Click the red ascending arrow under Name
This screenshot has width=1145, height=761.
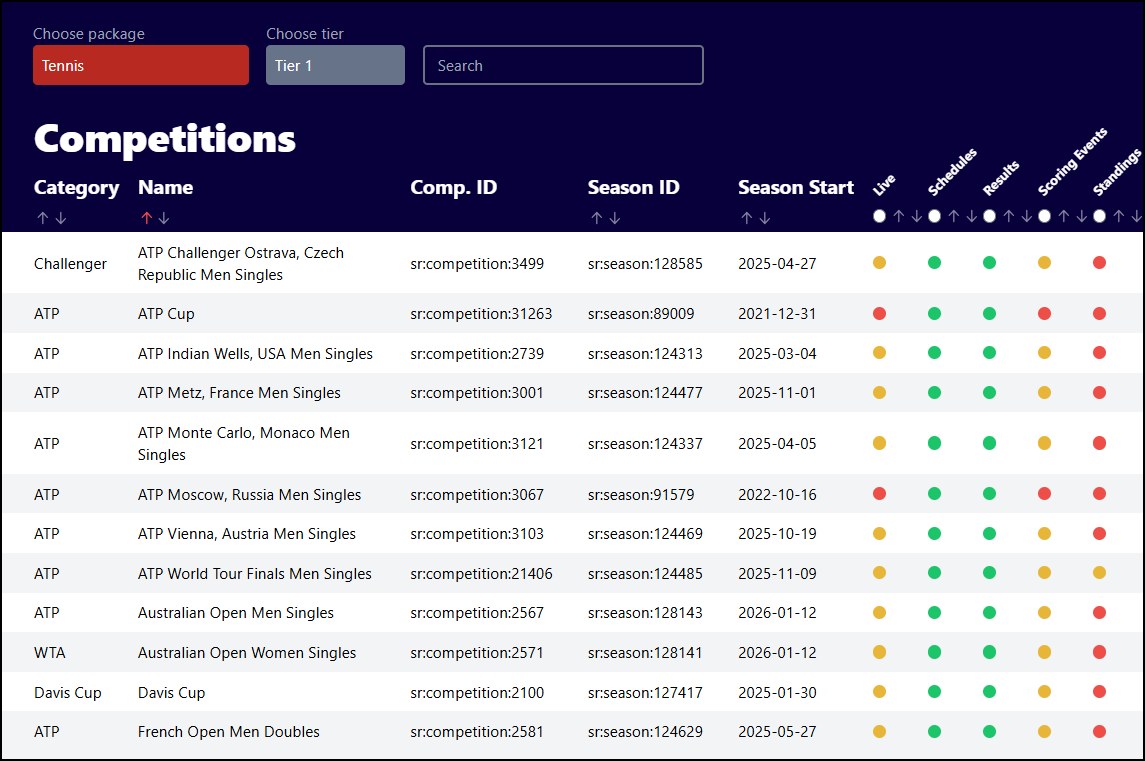(x=146, y=218)
